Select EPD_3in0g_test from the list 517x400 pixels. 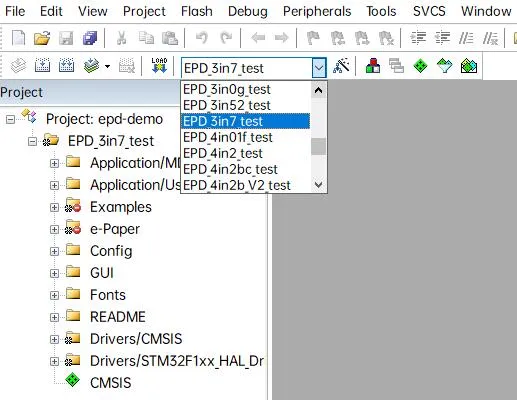coord(246,89)
